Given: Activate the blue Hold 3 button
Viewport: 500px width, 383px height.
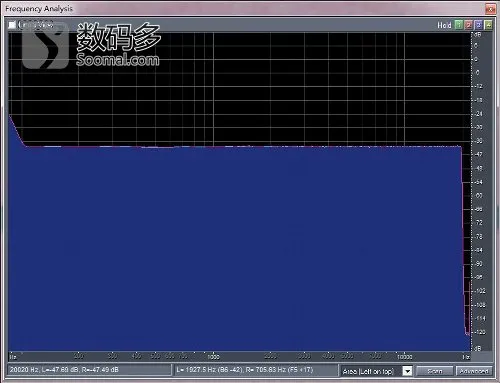Looking at the screenshot, I should 478,25.
